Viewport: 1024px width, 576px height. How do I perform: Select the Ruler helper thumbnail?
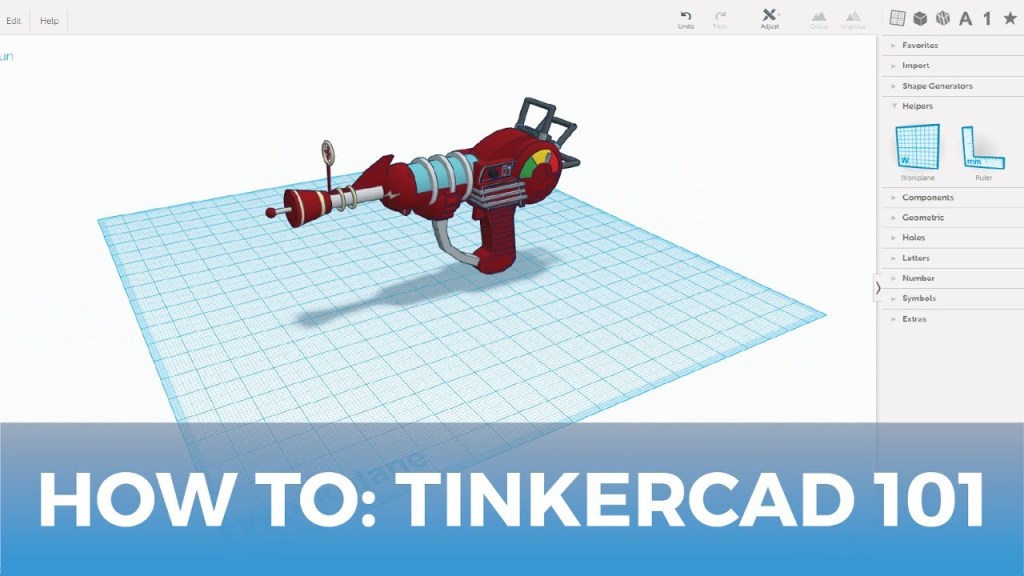983,147
